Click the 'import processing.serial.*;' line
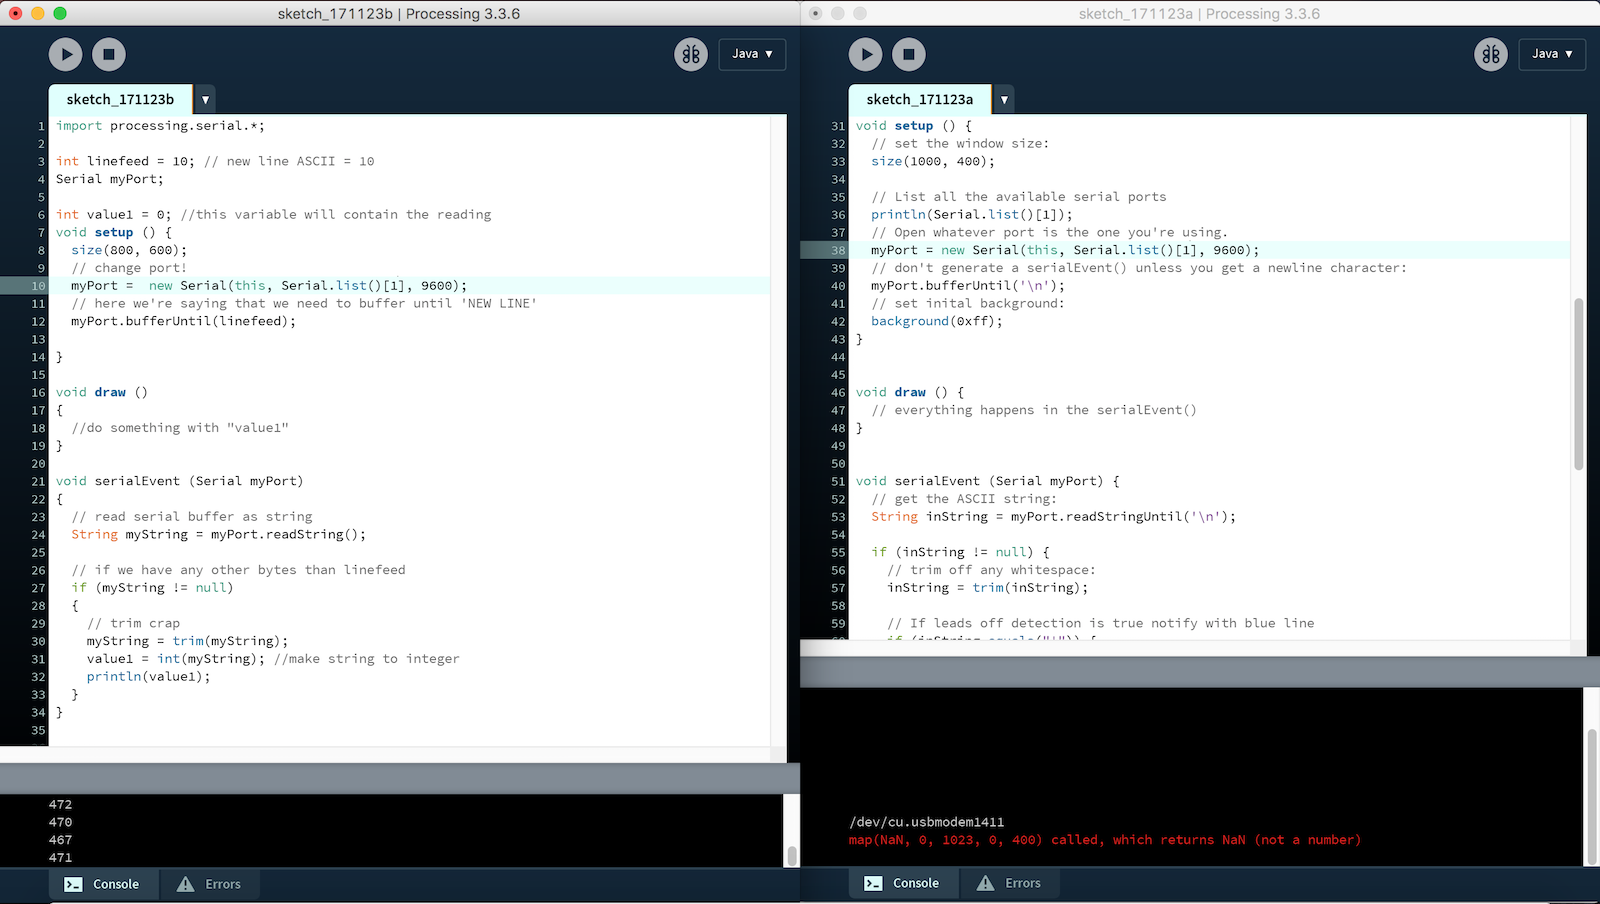Viewport: 1600px width, 904px height. 160,126
